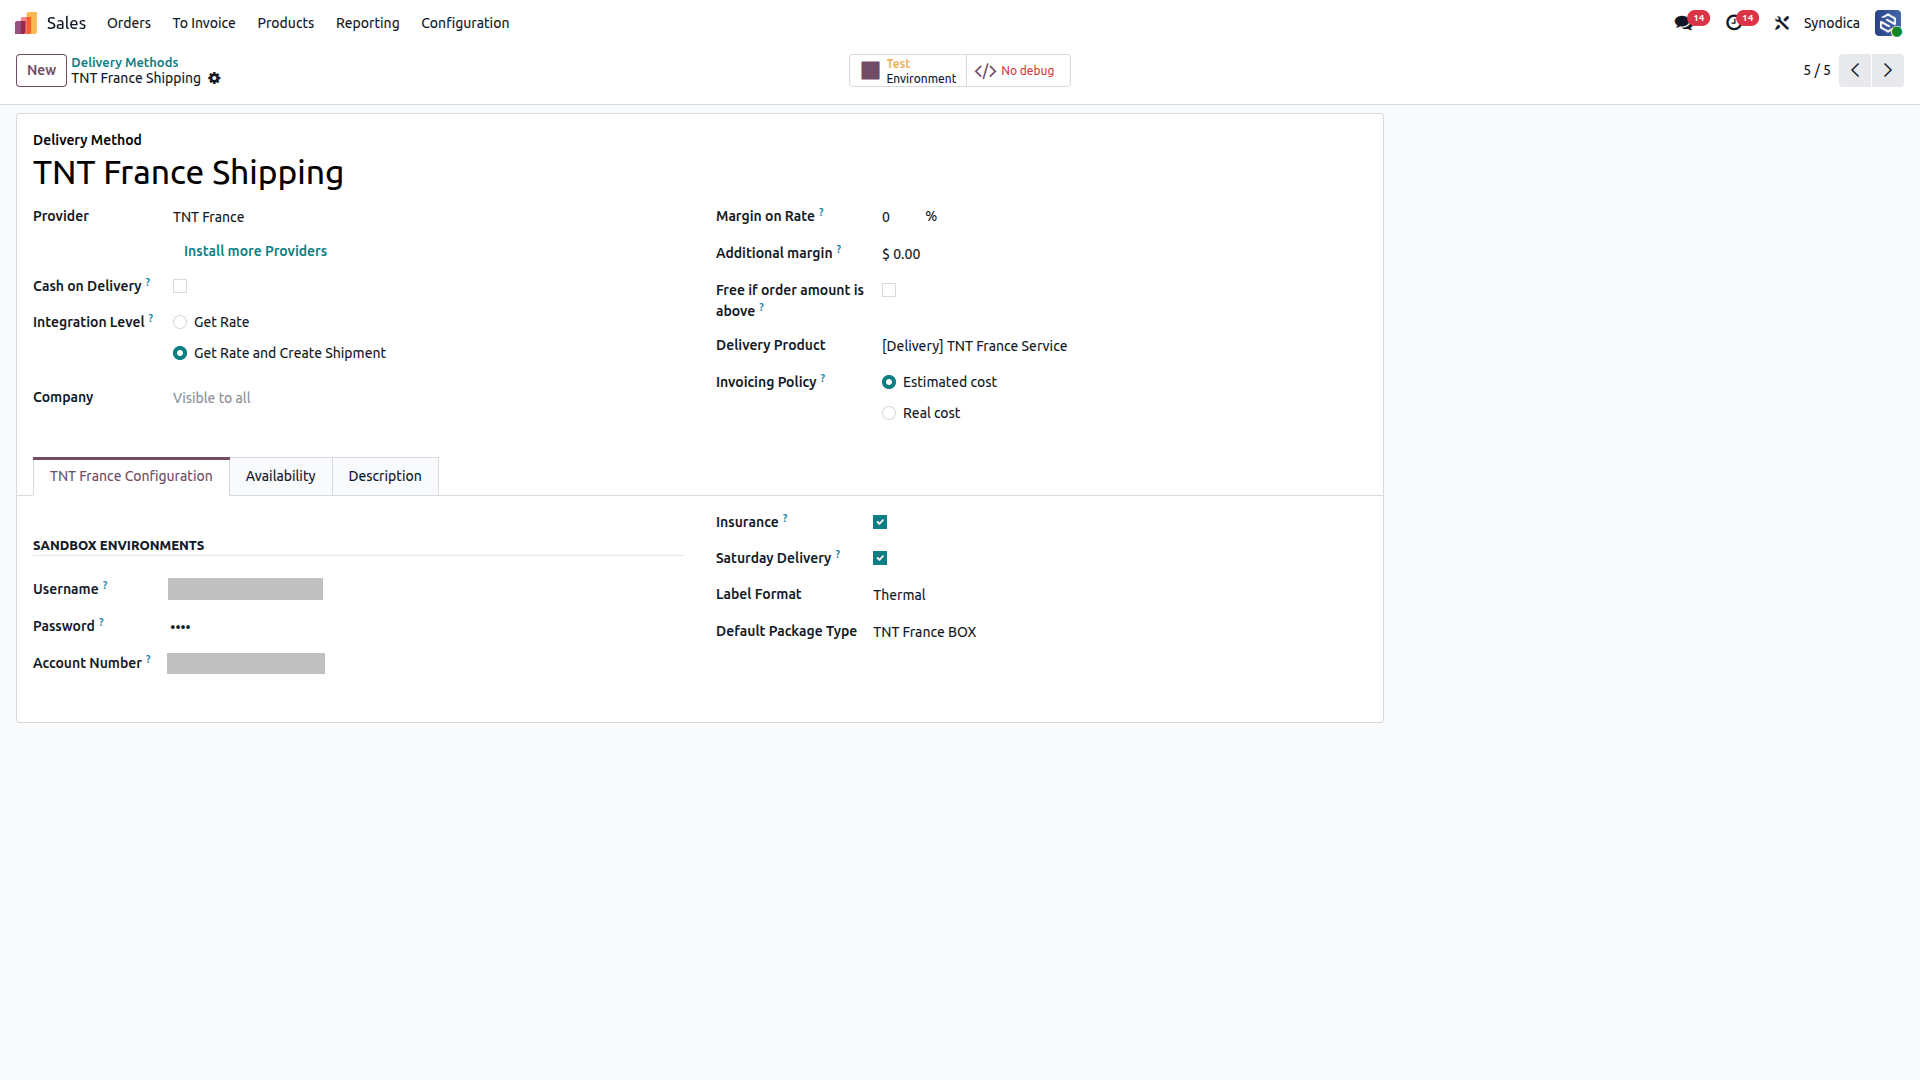Open the activities clock icon

coord(1734,23)
